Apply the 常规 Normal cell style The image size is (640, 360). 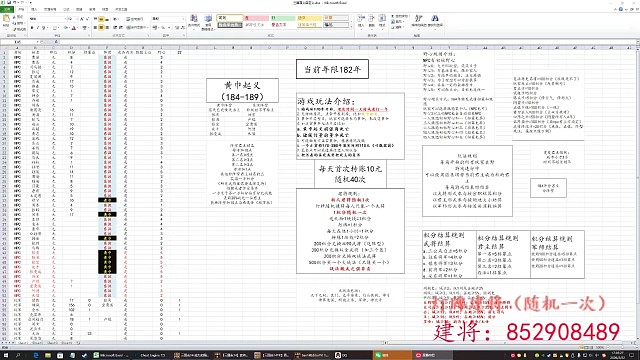point(230,18)
